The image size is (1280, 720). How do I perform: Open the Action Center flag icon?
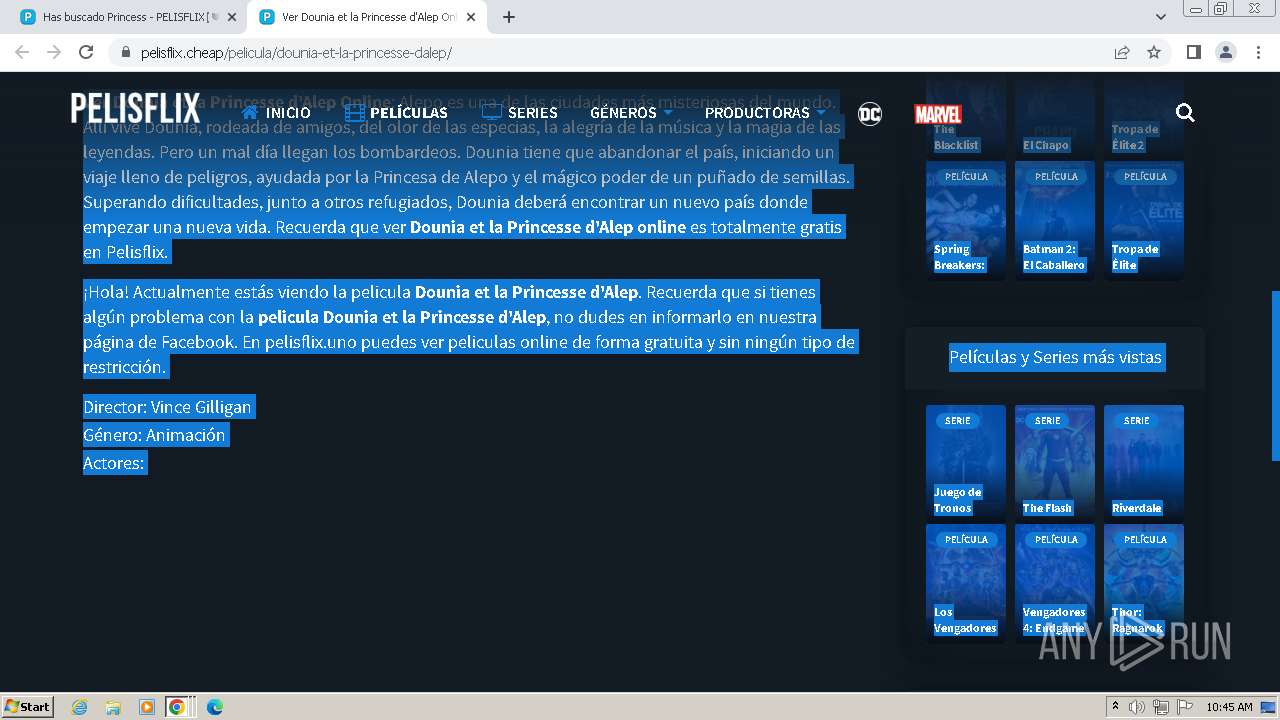[x=1184, y=707]
